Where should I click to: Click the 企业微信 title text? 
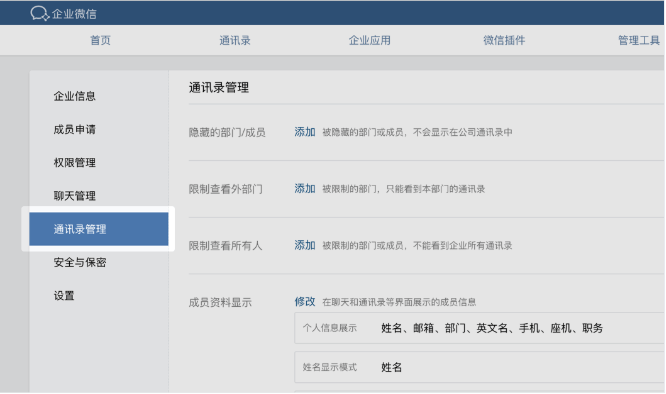pyautogui.click(x=74, y=14)
